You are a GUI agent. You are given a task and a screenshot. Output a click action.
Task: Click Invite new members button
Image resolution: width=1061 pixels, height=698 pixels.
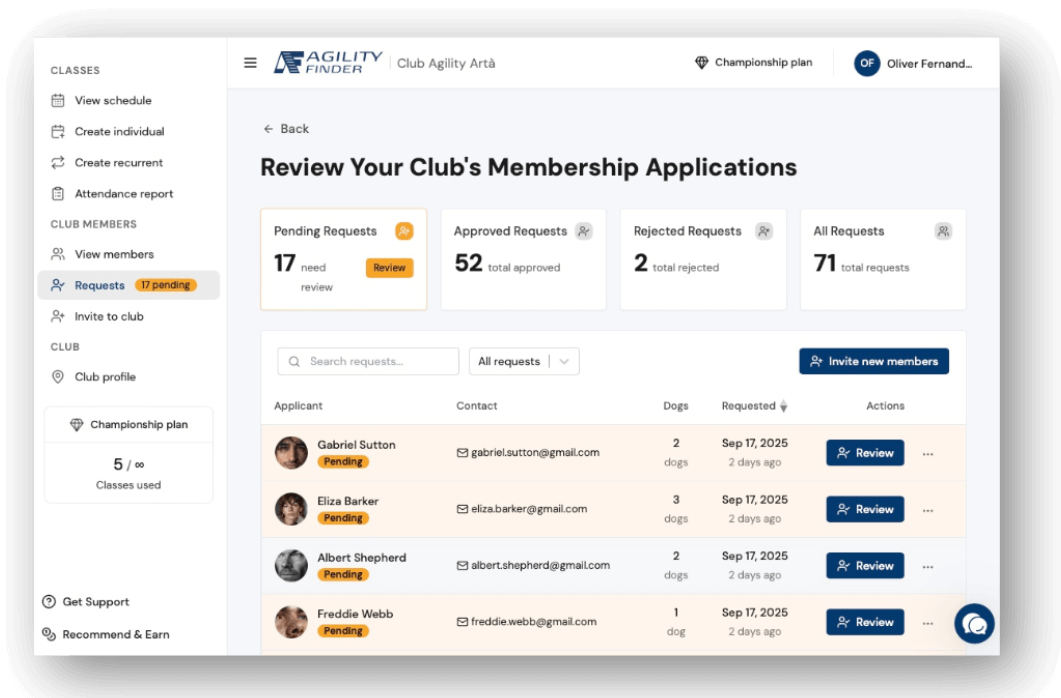pyautogui.click(x=874, y=361)
